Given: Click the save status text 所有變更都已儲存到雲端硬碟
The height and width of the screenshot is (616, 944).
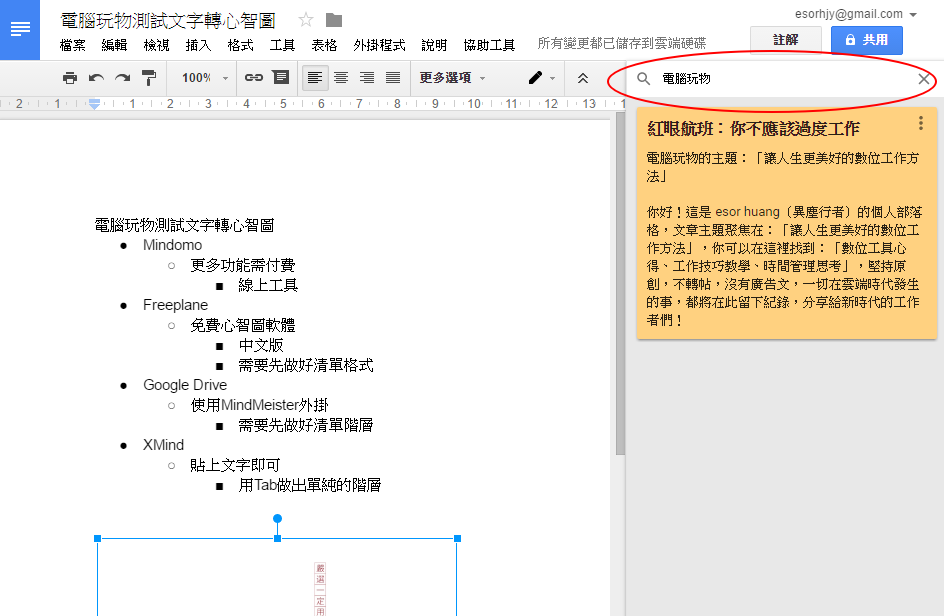Looking at the screenshot, I should (621, 43).
